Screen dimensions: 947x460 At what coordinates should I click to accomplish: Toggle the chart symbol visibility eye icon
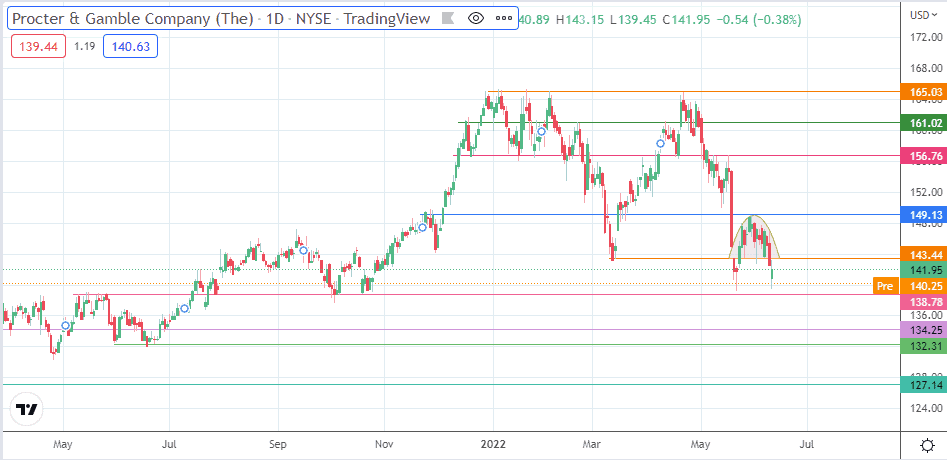coord(476,18)
